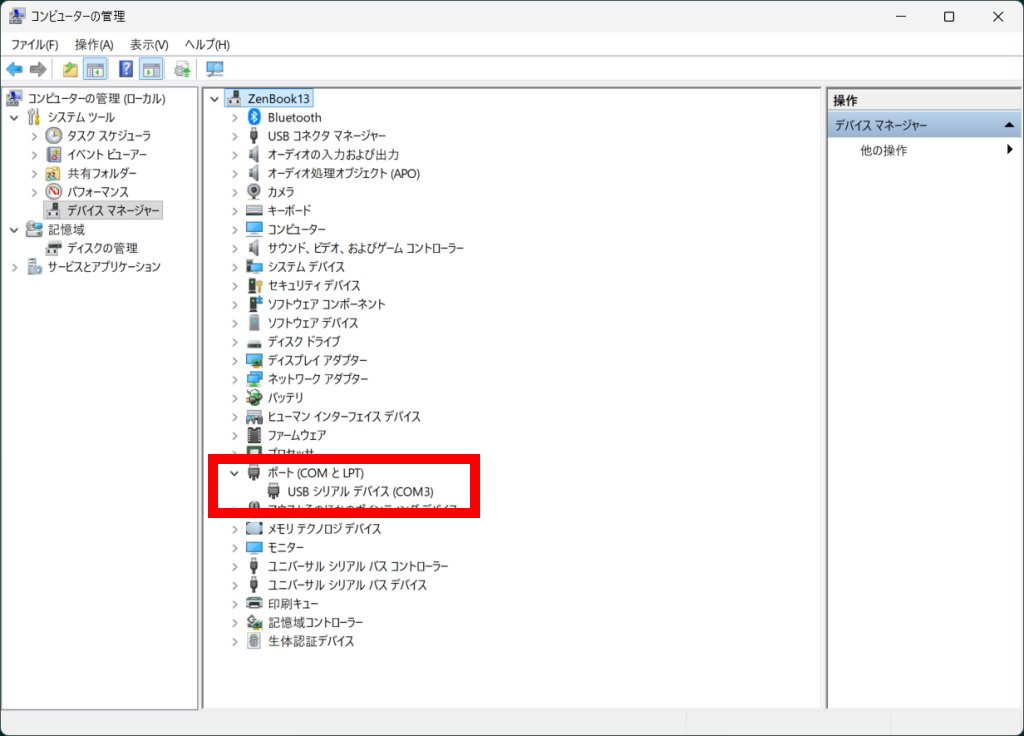This screenshot has width=1024, height=736.
Task: Click the back arrow toolbar icon
Action: [x=14, y=69]
